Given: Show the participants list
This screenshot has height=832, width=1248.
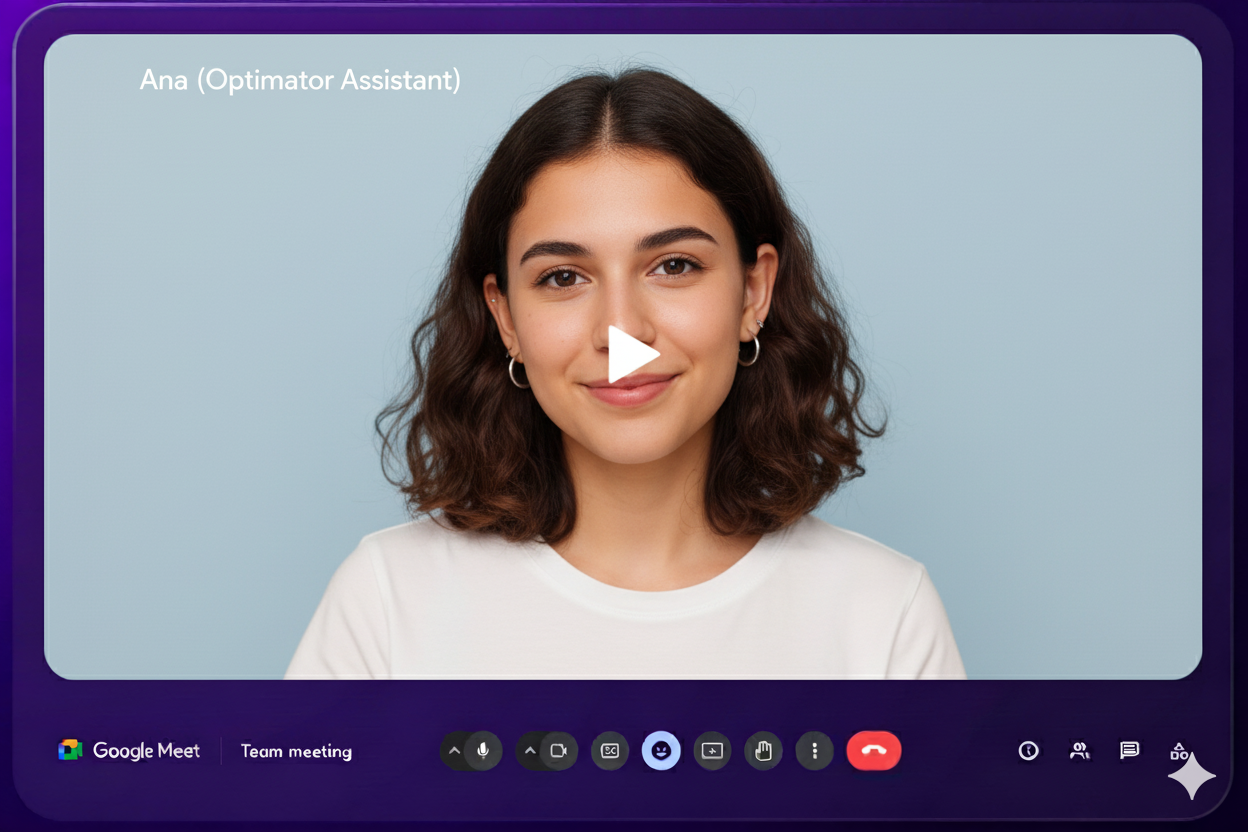Looking at the screenshot, I should coord(1079,750).
